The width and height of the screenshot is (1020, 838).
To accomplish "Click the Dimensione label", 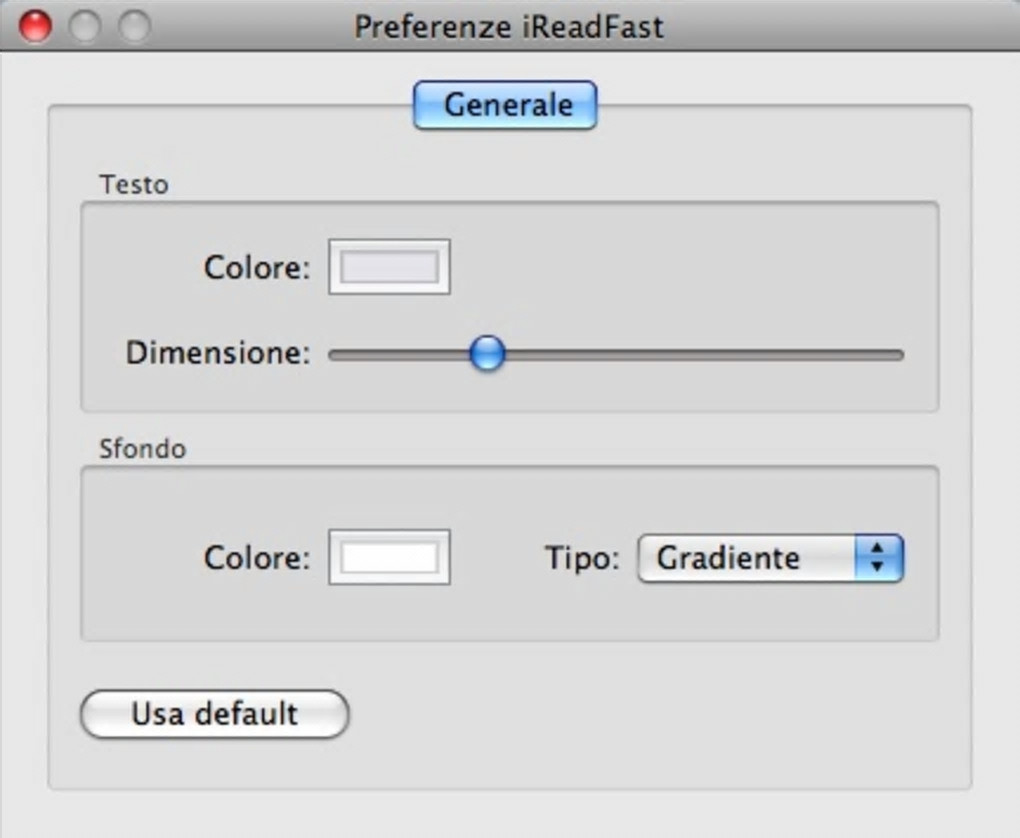I will tap(218, 353).
